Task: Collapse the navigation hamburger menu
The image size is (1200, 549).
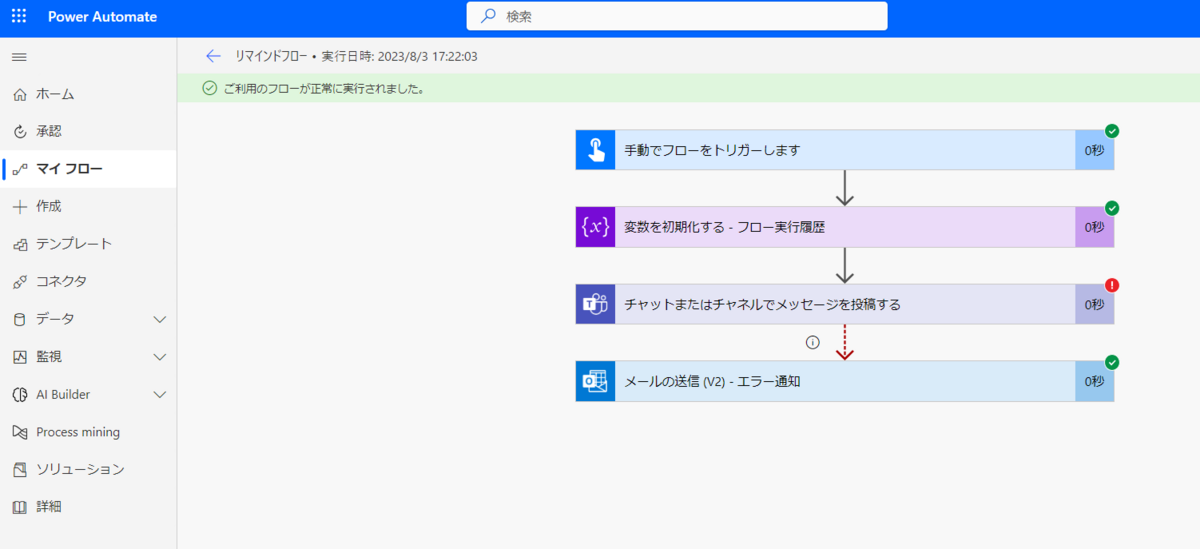Action: tap(19, 57)
